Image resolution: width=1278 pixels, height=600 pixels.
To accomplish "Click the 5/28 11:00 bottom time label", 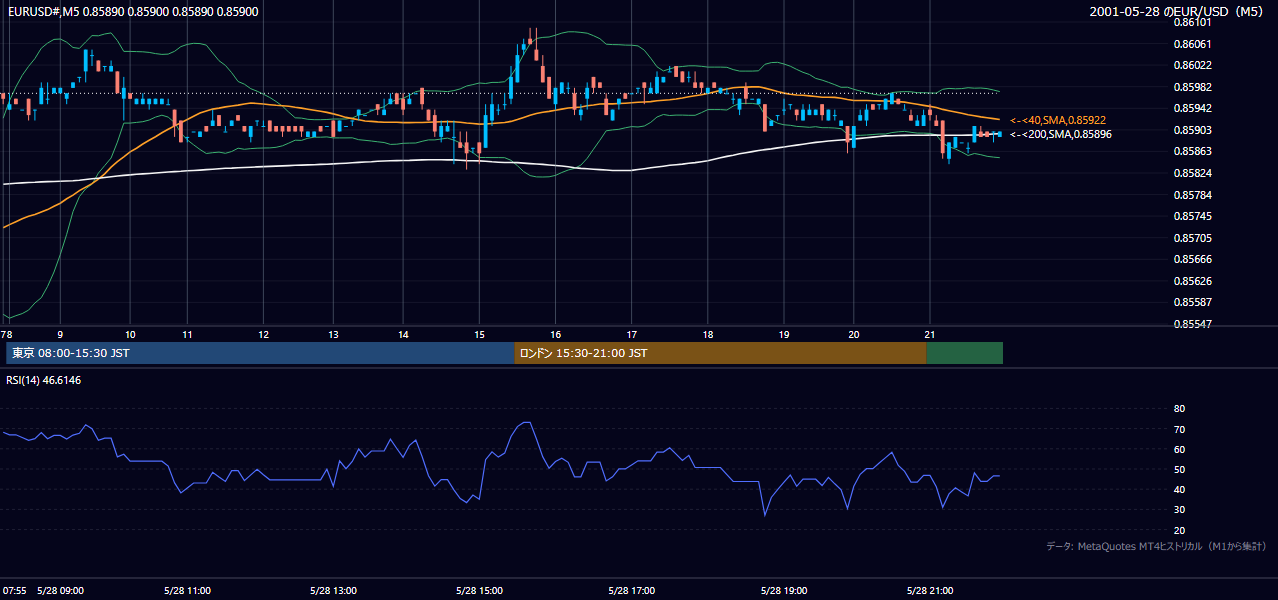I will click(186, 591).
